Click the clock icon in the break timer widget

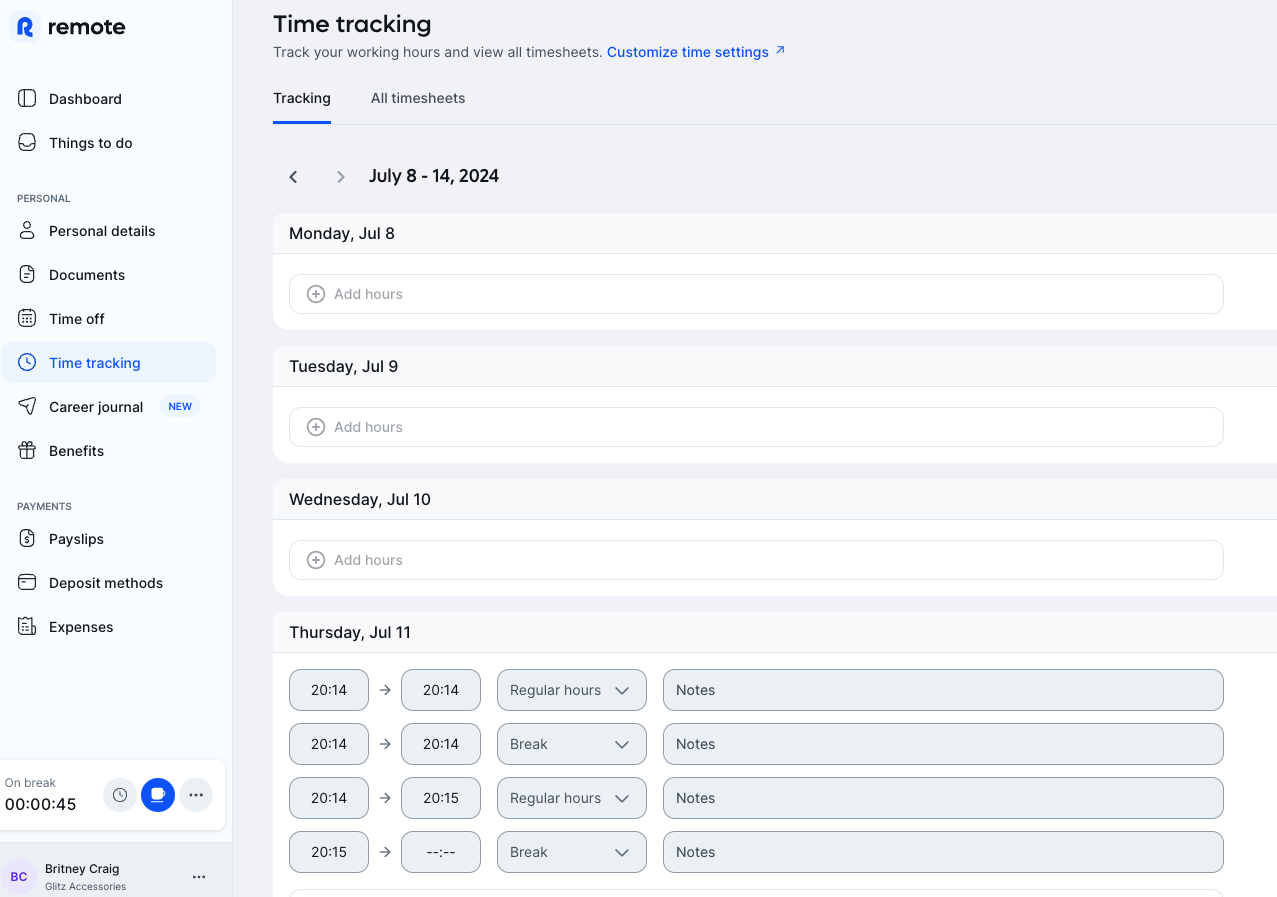tap(120, 795)
